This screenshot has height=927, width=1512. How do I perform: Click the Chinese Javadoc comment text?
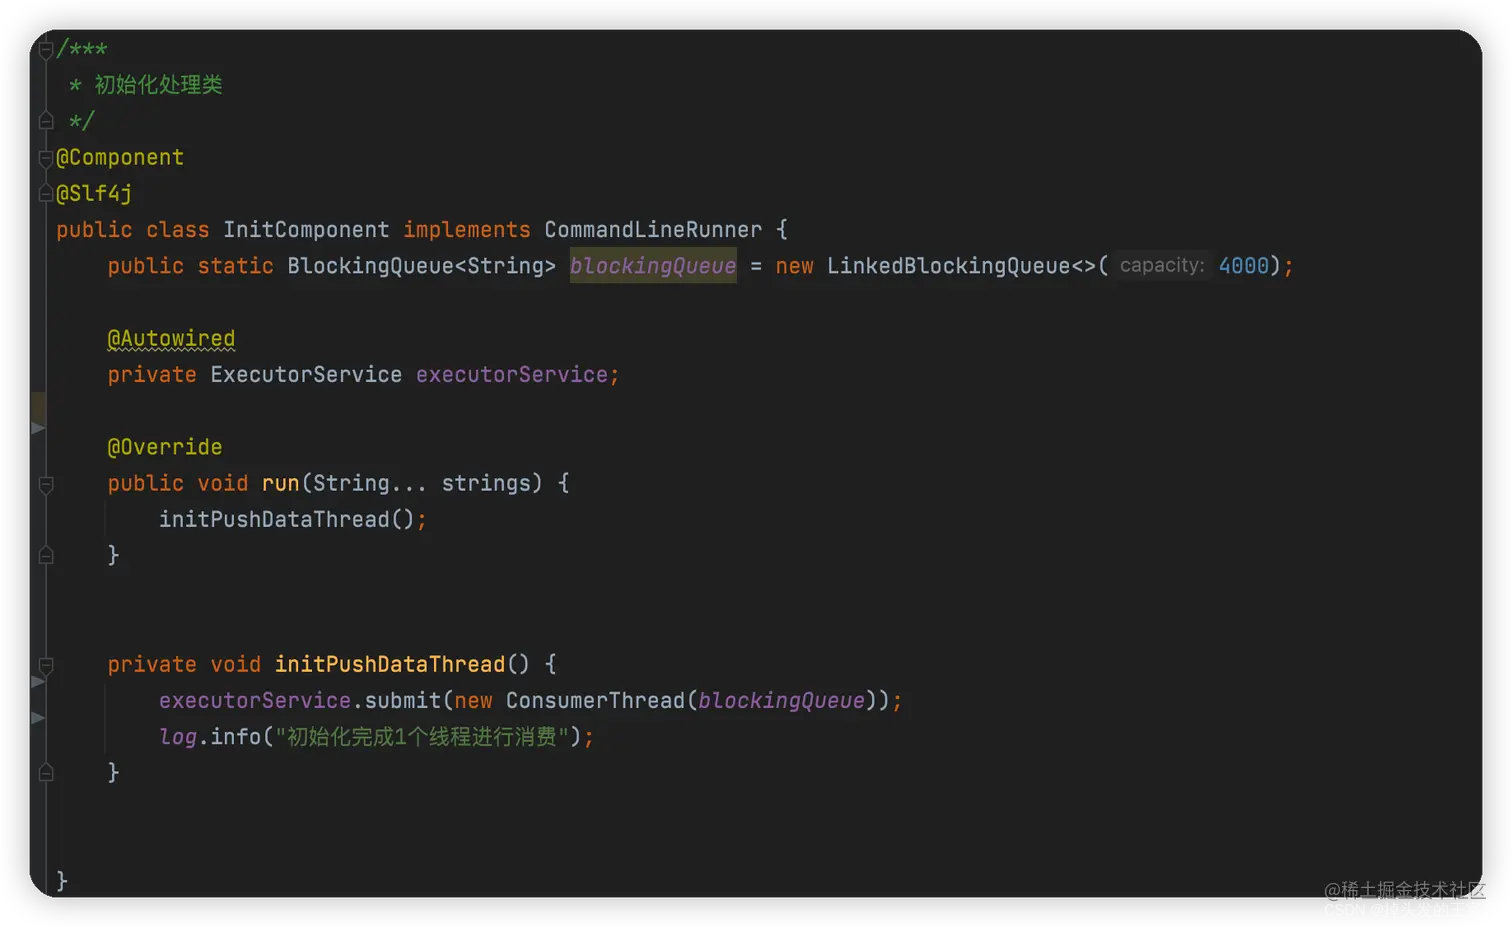158,85
